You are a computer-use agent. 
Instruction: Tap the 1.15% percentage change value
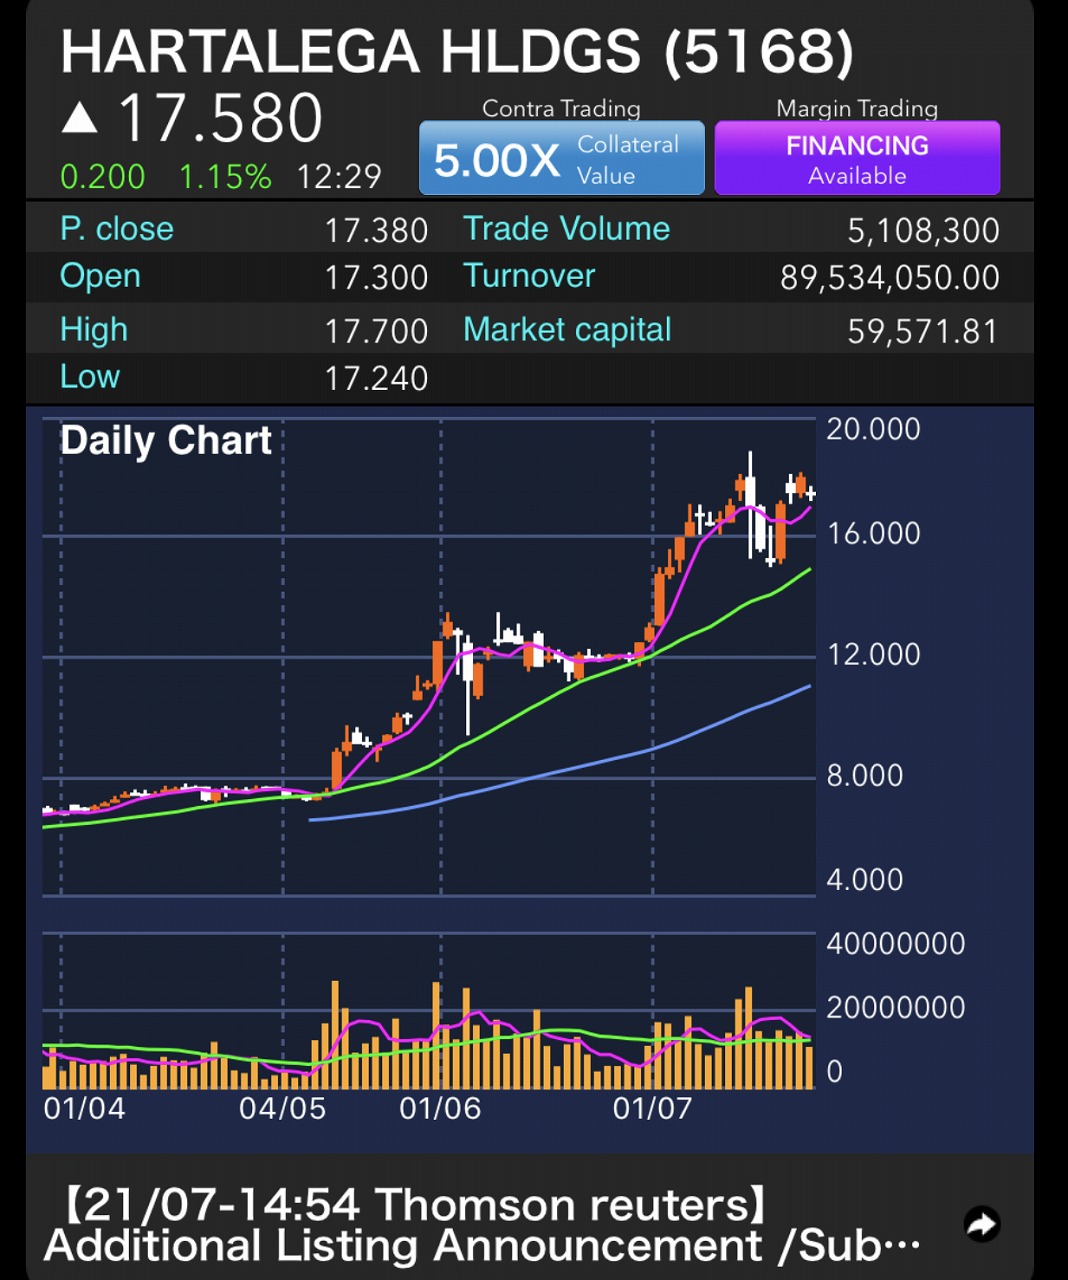[x=225, y=177]
